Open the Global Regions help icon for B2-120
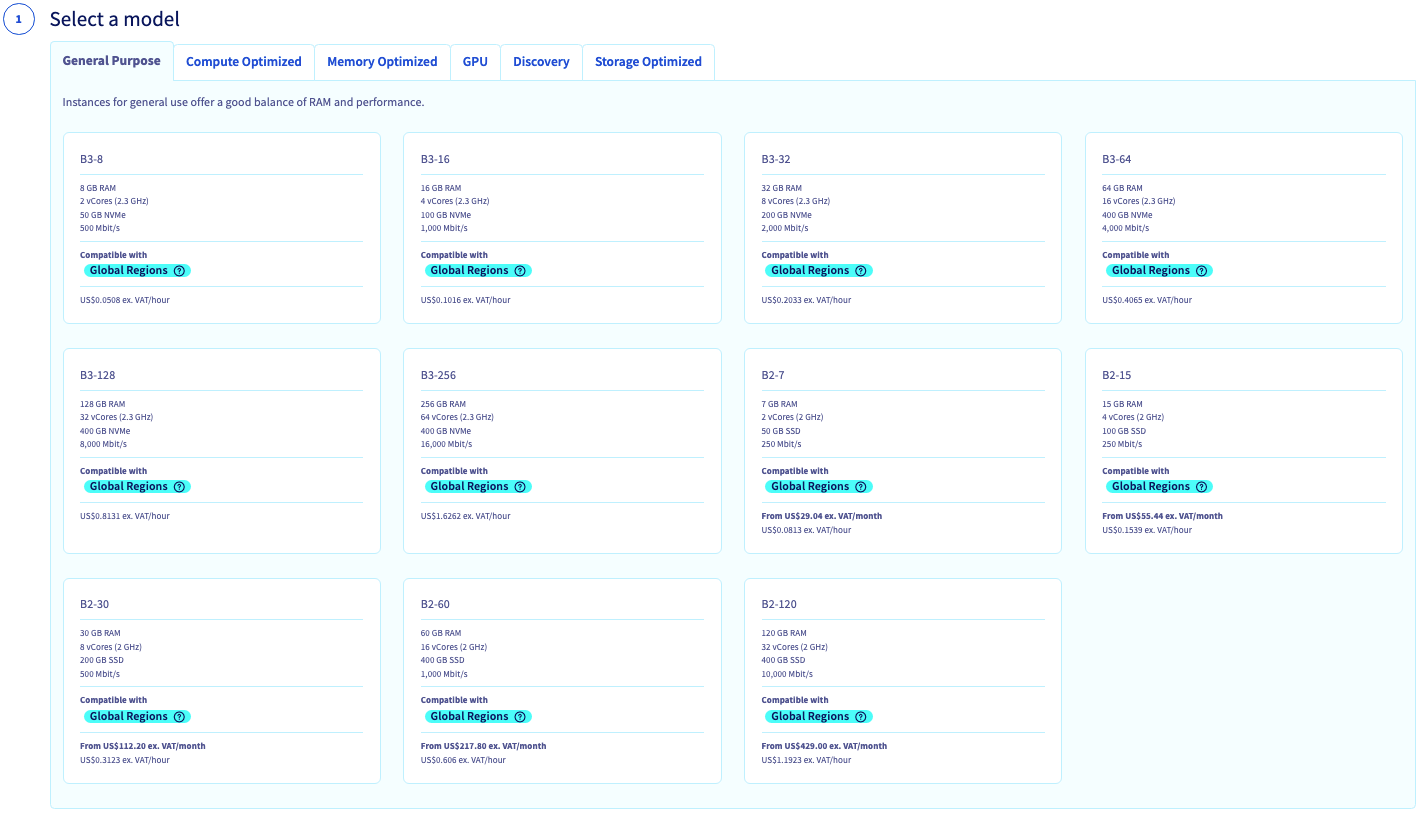 (861, 716)
